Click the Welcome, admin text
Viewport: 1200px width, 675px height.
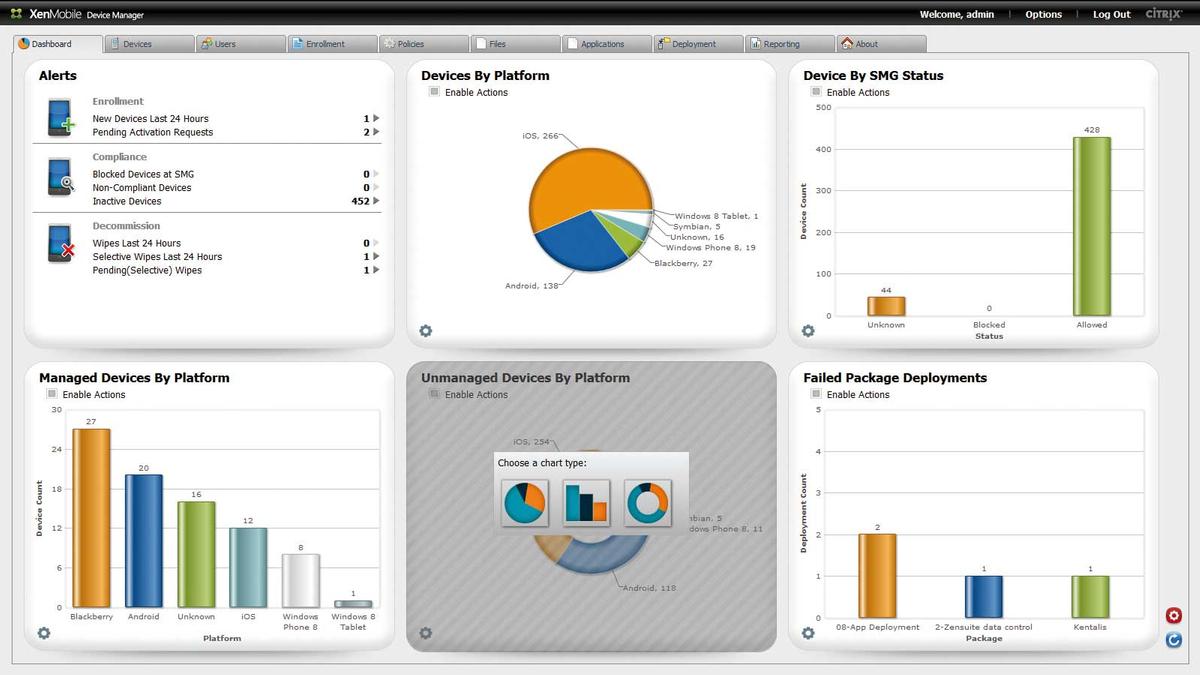click(956, 14)
